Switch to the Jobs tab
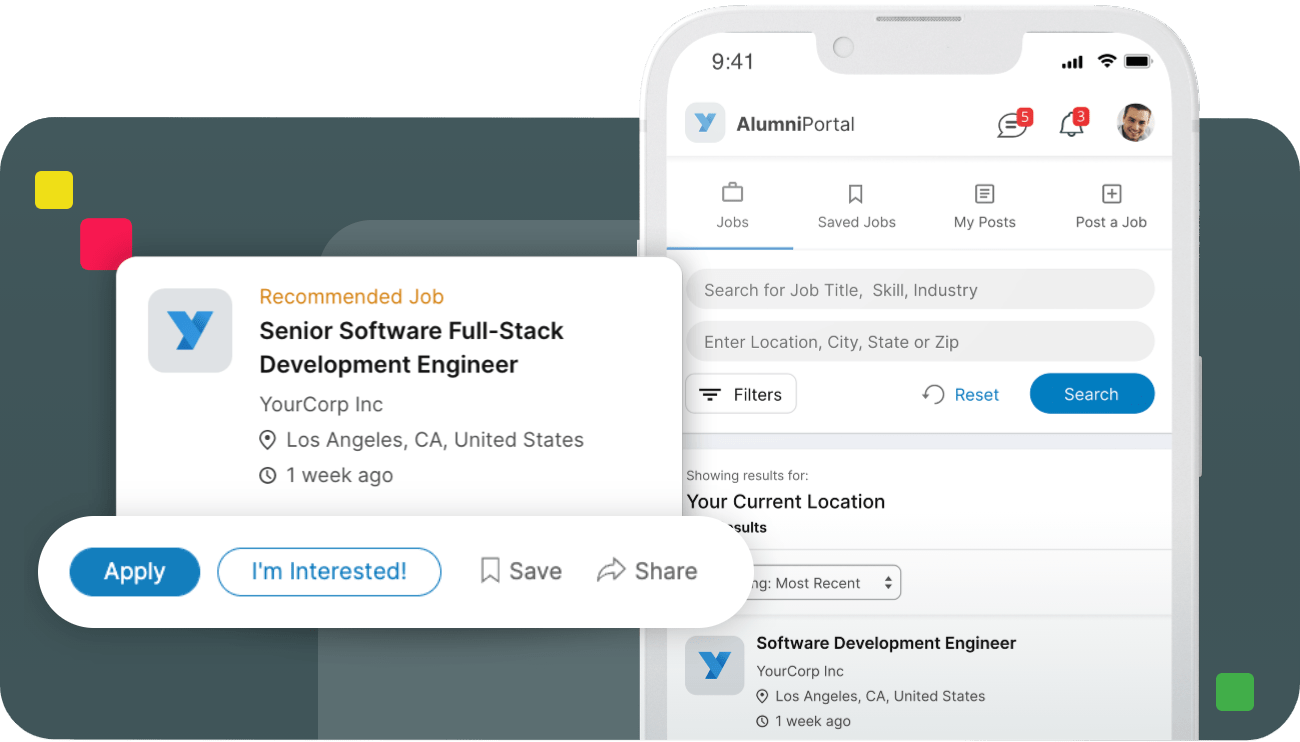Image resolution: width=1300 pixels, height=742 pixels. pyautogui.click(x=732, y=206)
